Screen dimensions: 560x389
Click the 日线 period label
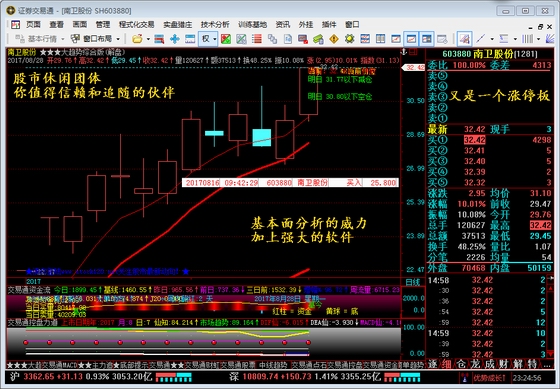(x=413, y=282)
